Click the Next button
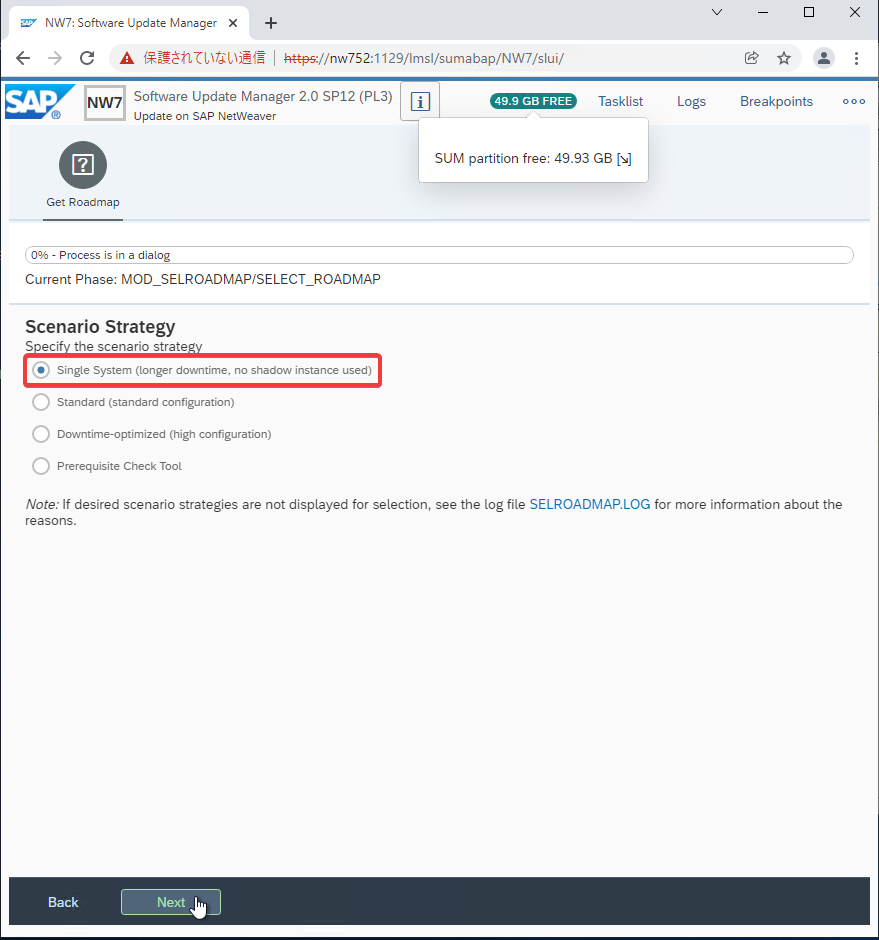Image resolution: width=879 pixels, height=940 pixels. 171,902
